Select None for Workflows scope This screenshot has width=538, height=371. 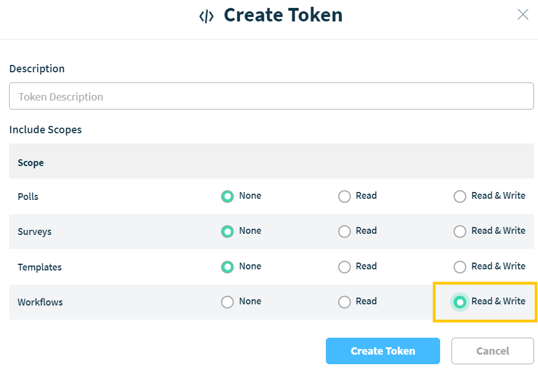(x=227, y=302)
